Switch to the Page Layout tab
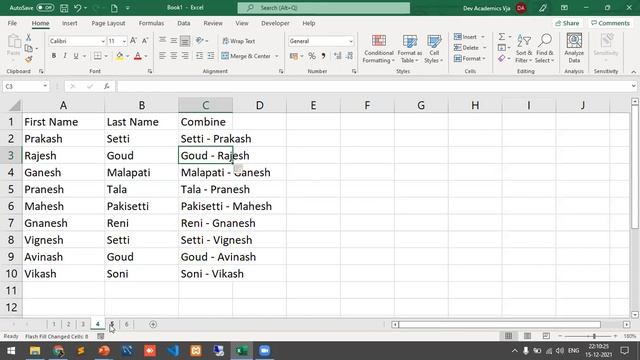640x360 pixels. (108, 23)
